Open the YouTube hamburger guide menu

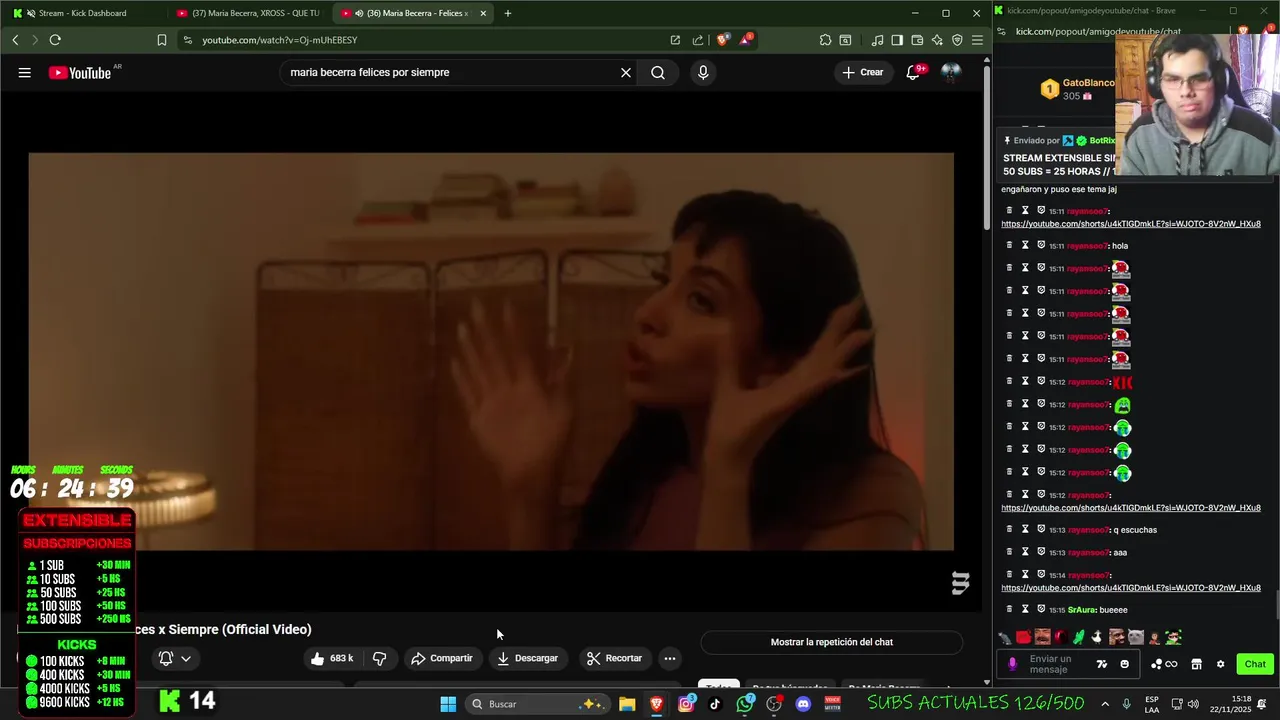point(25,72)
